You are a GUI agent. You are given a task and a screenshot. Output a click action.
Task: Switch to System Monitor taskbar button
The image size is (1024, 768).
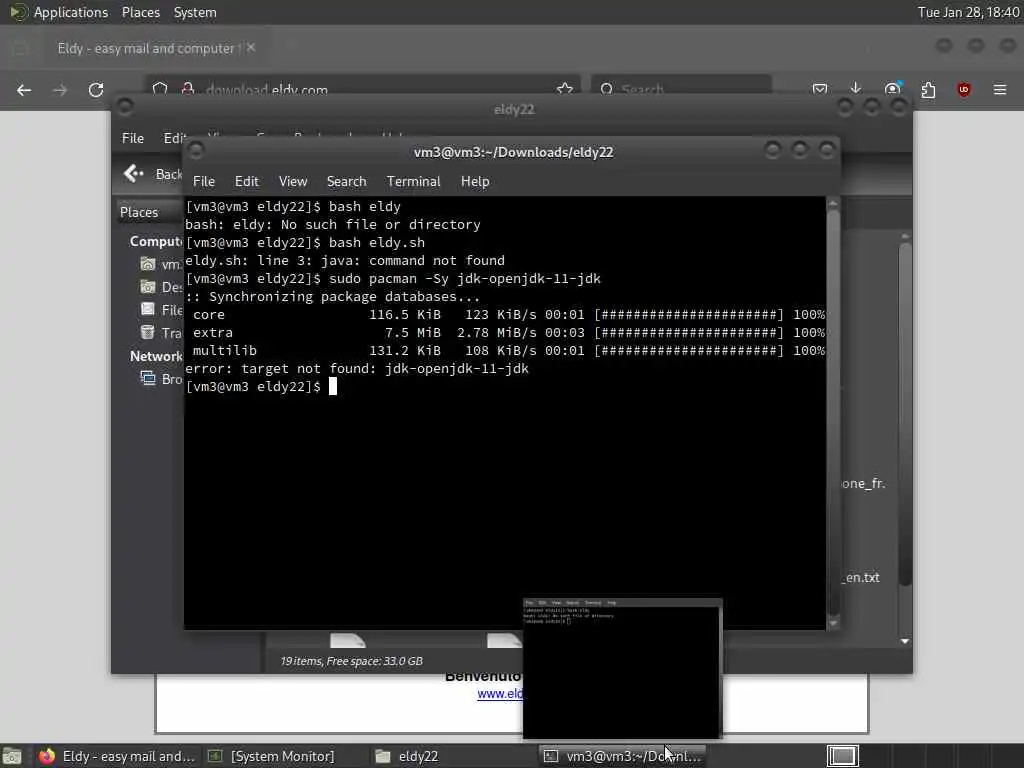(272, 756)
